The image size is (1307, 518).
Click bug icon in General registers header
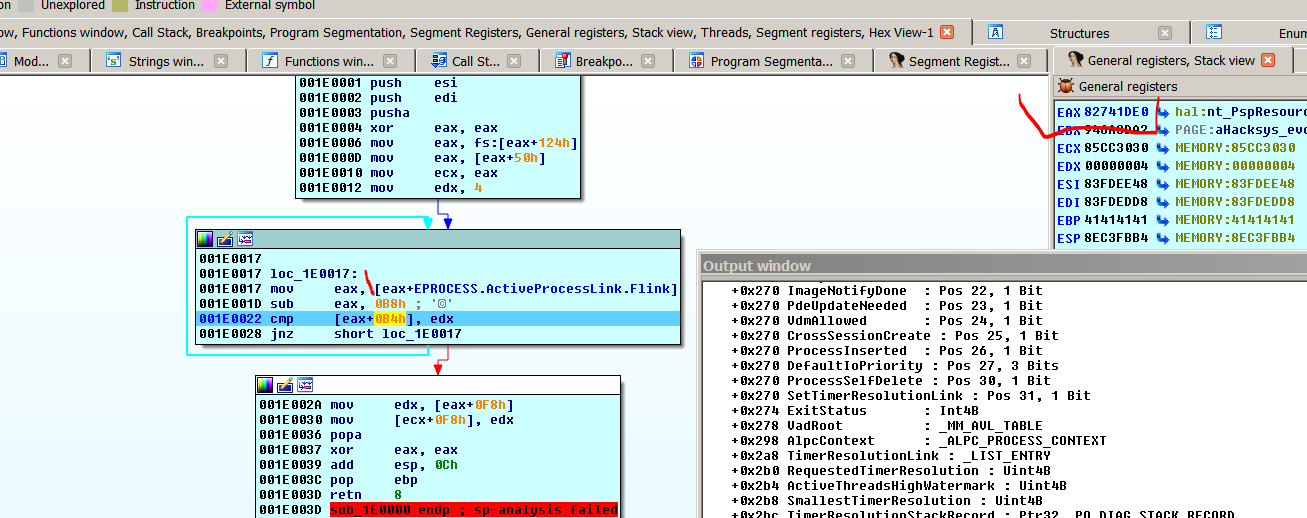click(1066, 86)
